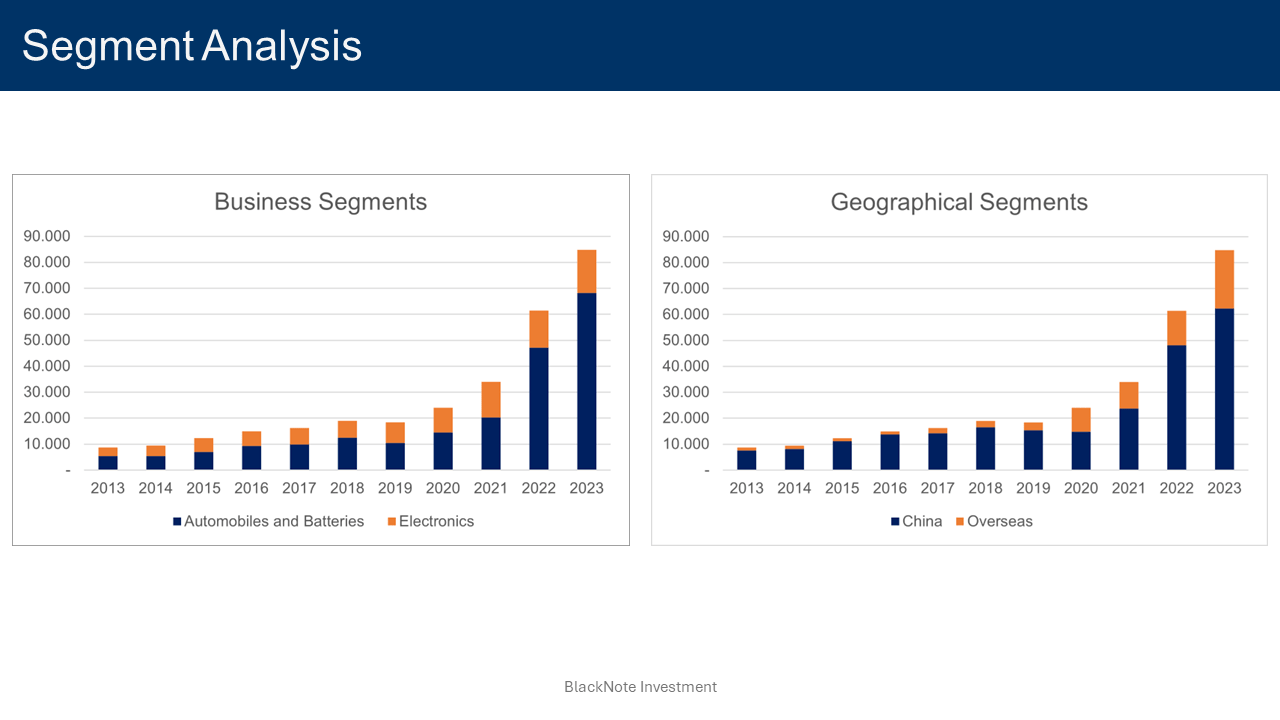
Task: Select the Business Segments chart title
Action: tap(320, 201)
